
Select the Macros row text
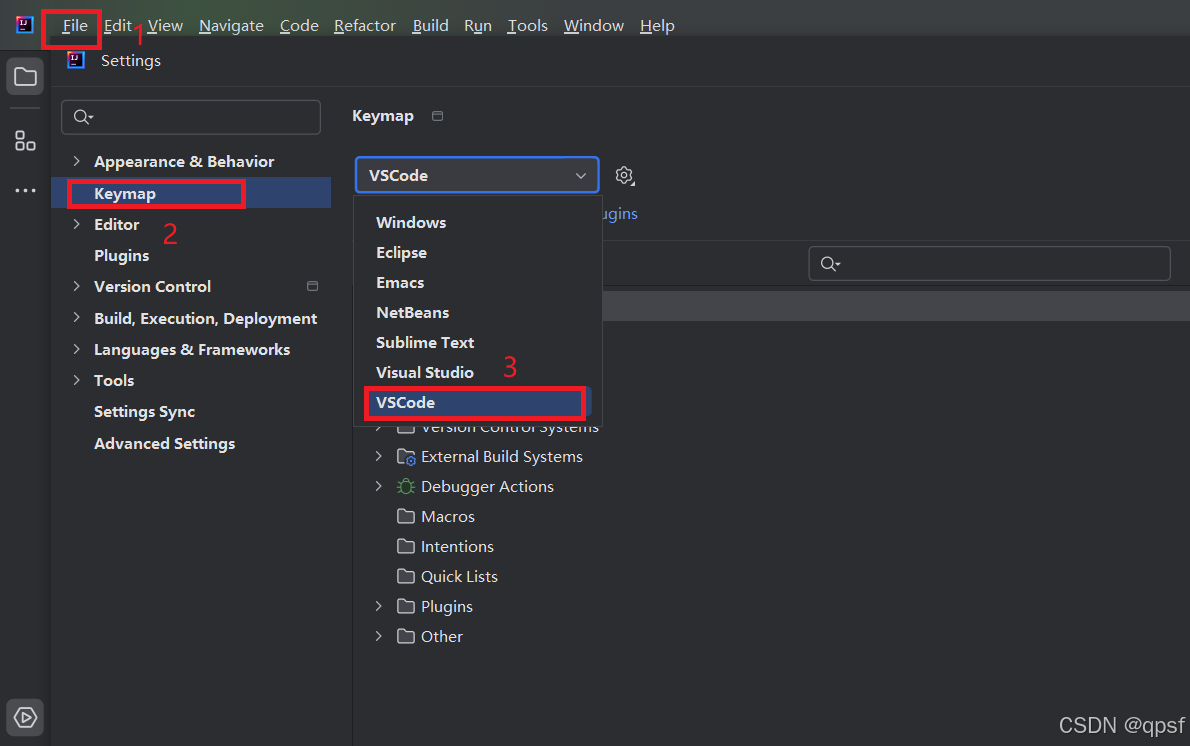coord(448,517)
